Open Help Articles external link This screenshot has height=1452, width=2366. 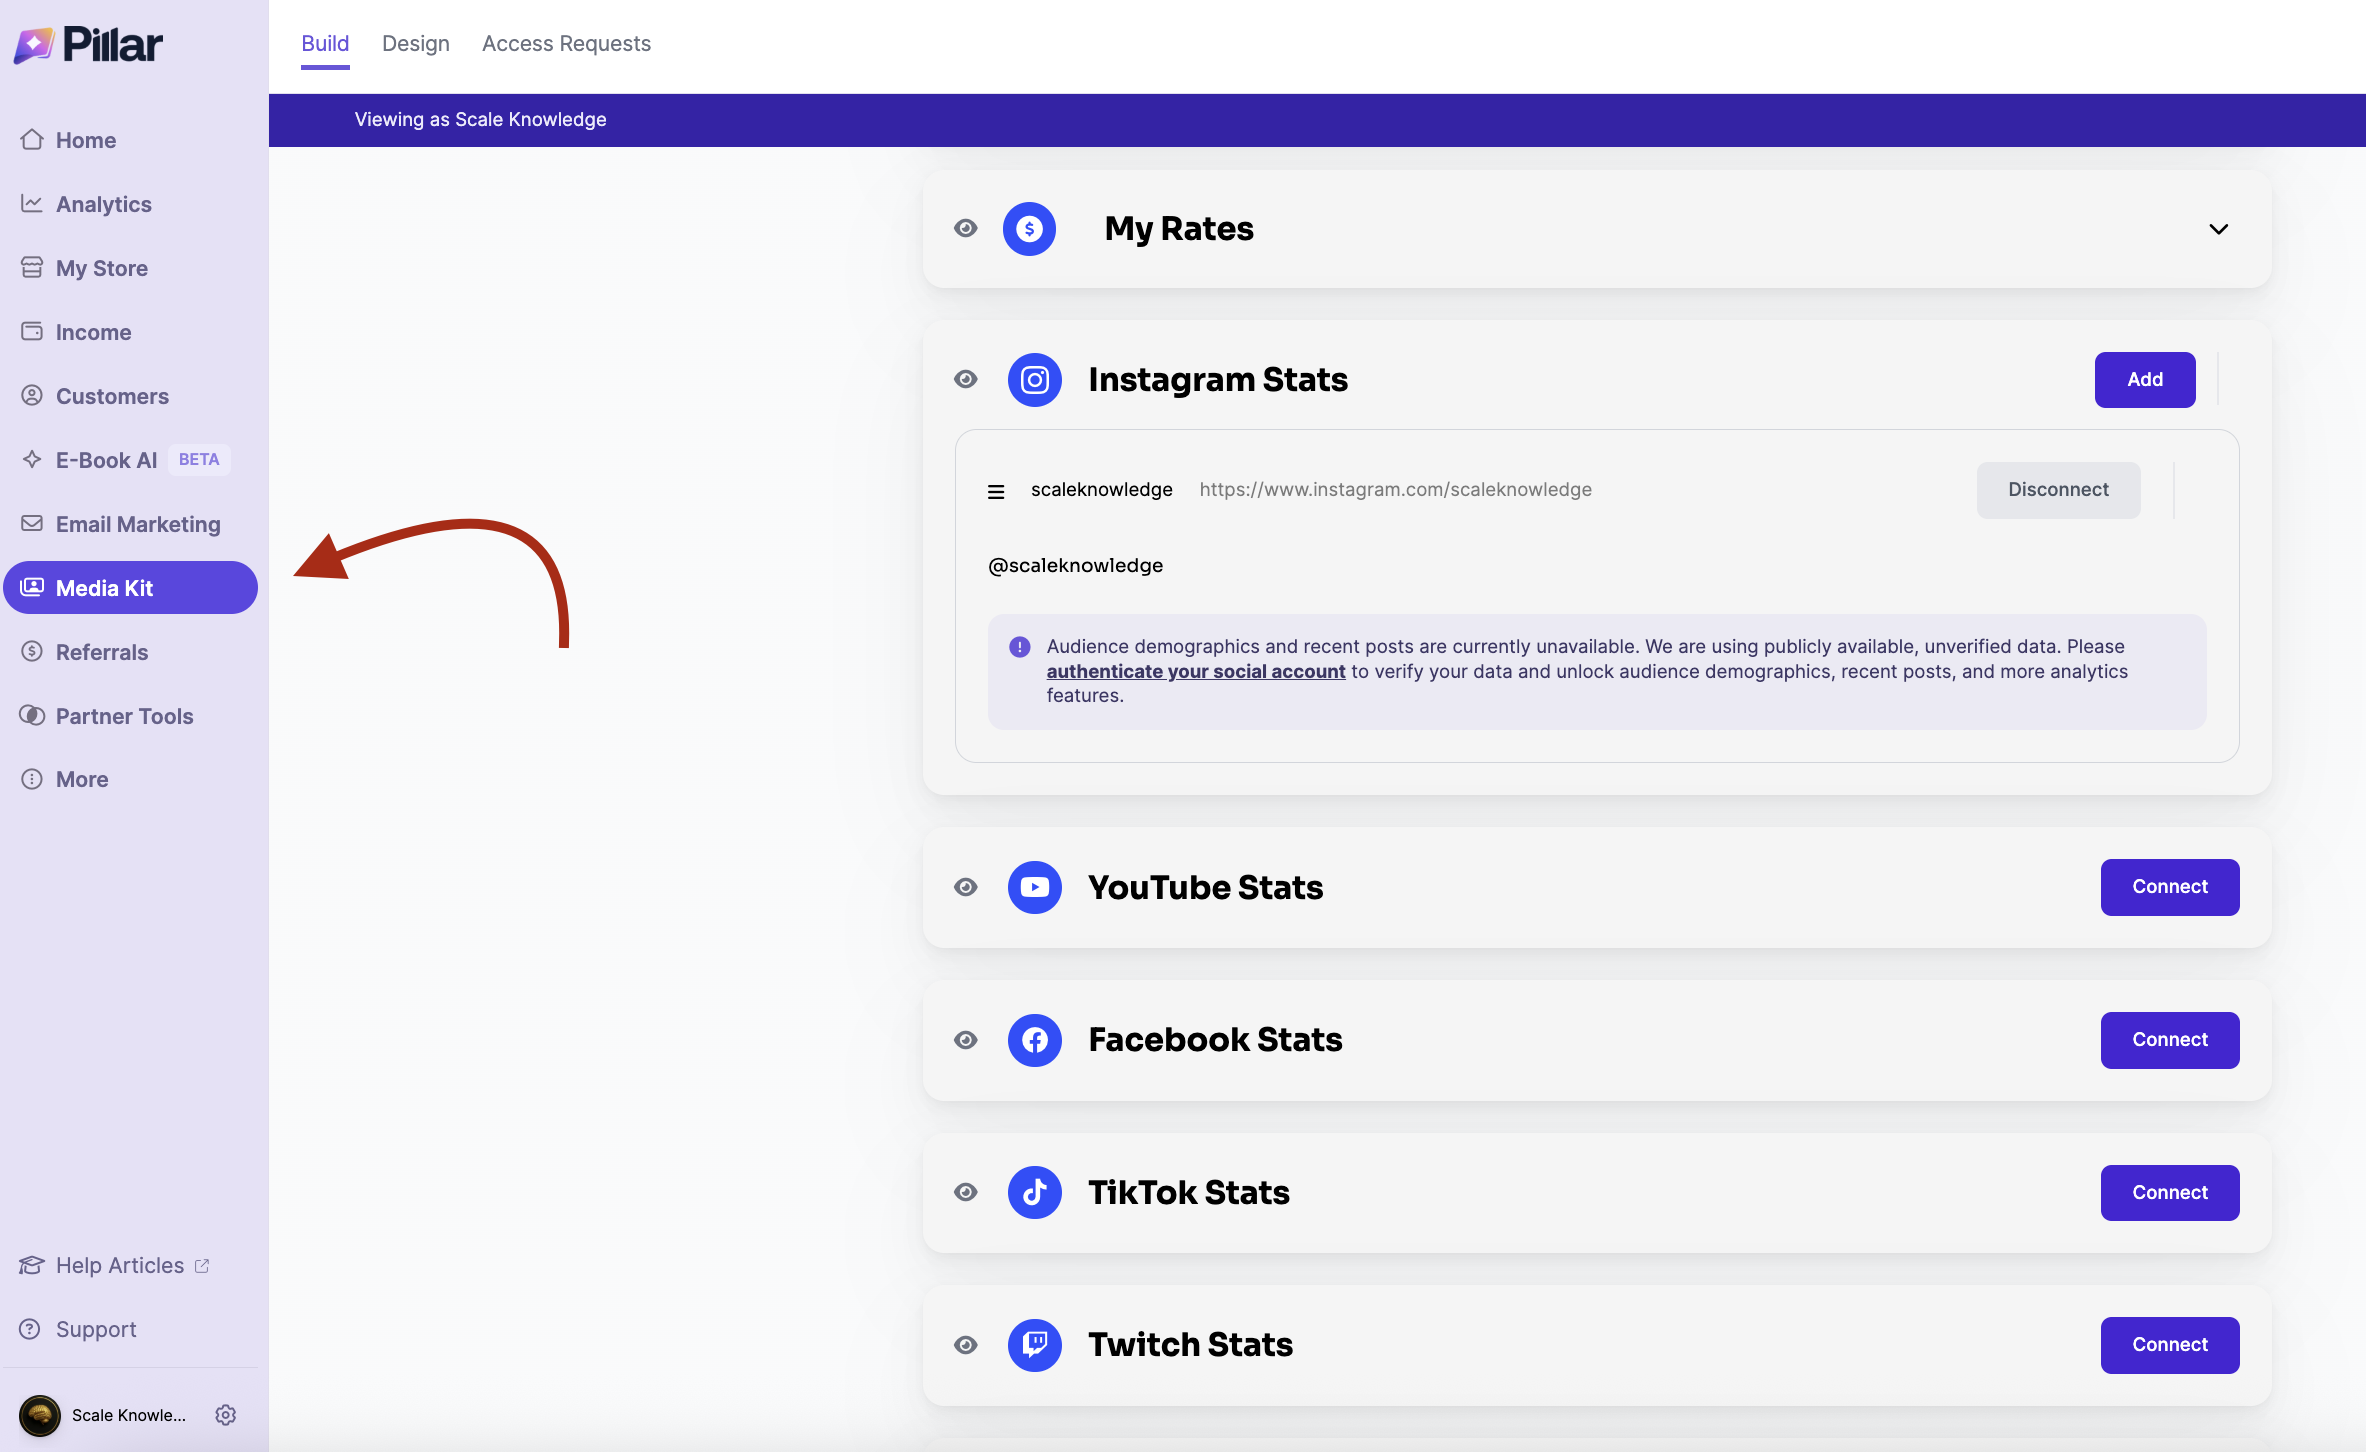(x=114, y=1265)
